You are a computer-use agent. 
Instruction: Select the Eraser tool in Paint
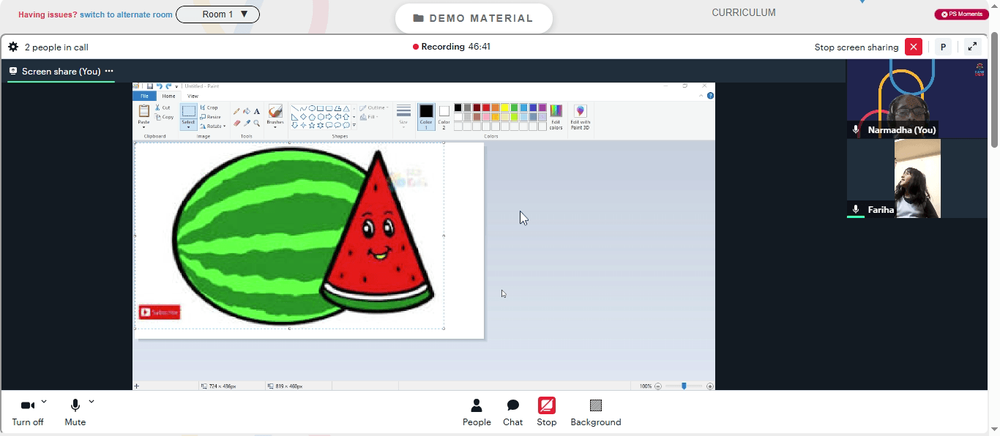coord(237,123)
